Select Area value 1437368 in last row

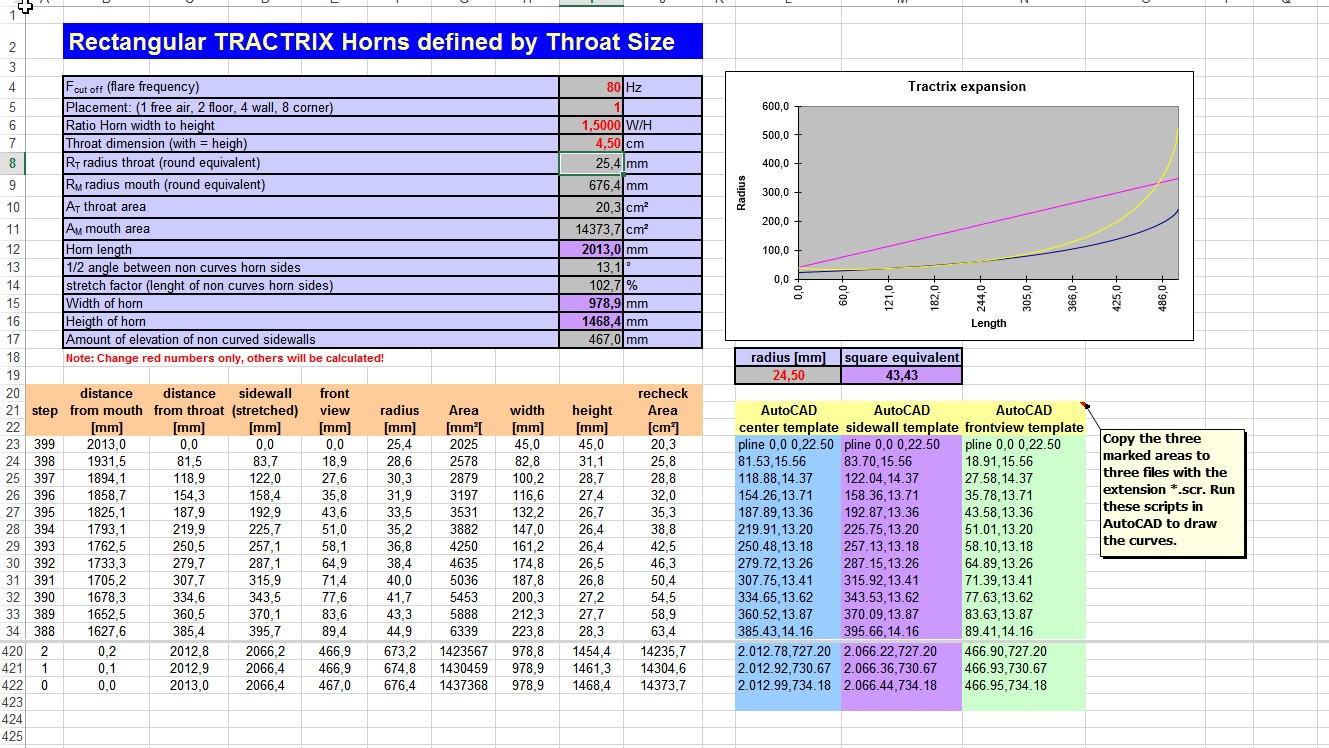pos(462,685)
